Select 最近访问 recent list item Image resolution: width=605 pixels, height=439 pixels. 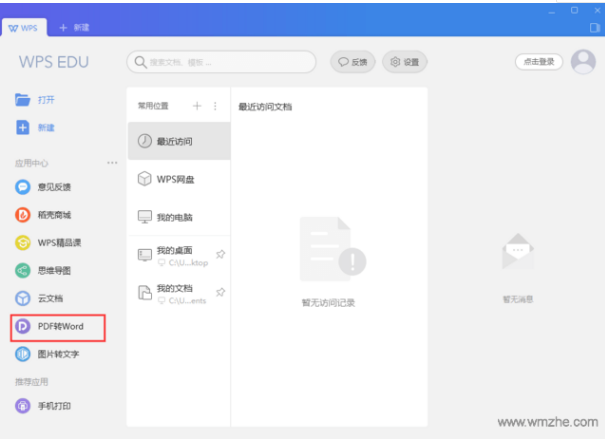tap(179, 141)
